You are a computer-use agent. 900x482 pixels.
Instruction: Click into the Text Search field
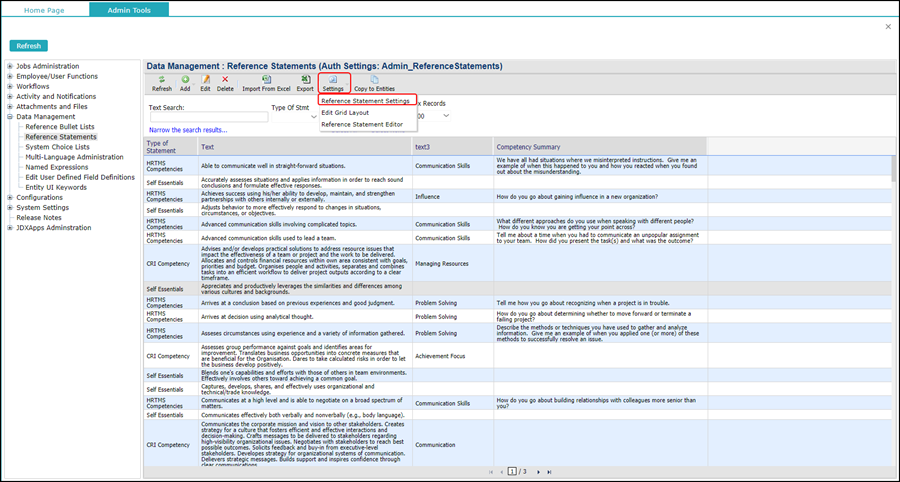pyautogui.click(x=208, y=117)
